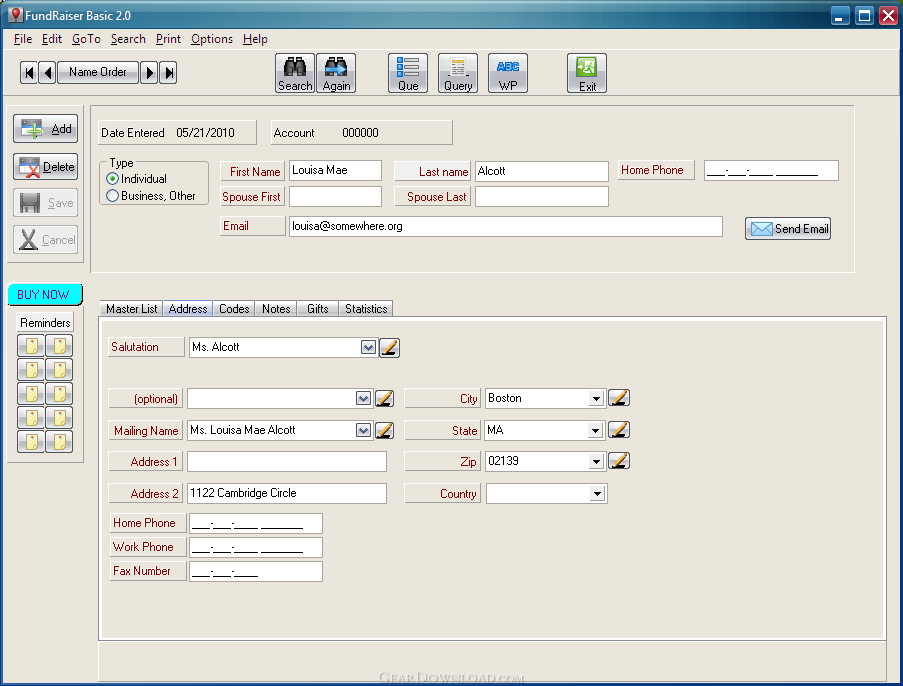Open the File menu

[x=22, y=39]
